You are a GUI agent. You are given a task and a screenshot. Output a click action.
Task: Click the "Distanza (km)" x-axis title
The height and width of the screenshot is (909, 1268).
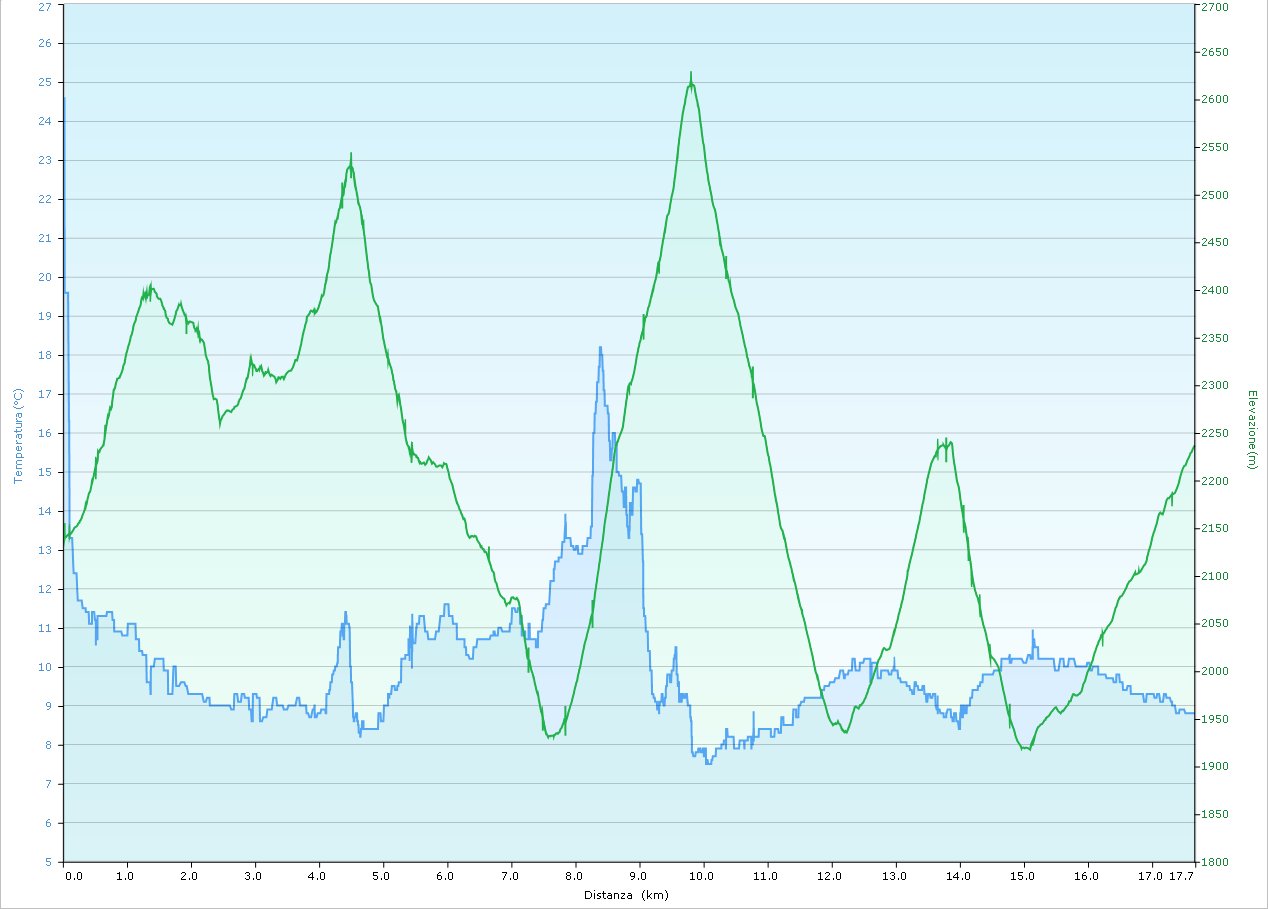[626, 895]
